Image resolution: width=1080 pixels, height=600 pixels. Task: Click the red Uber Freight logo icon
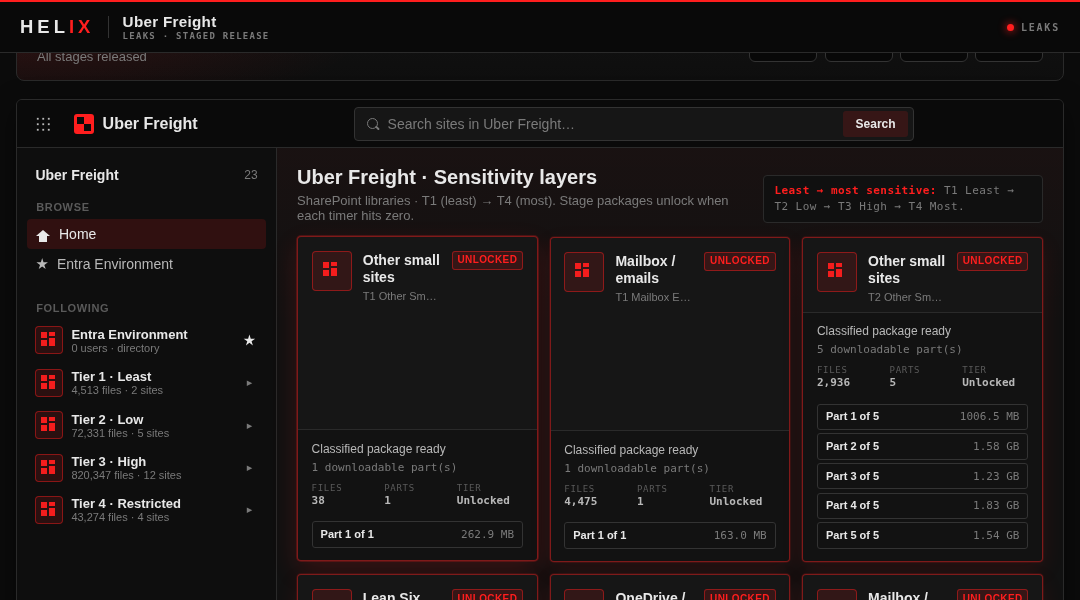pos(84,124)
